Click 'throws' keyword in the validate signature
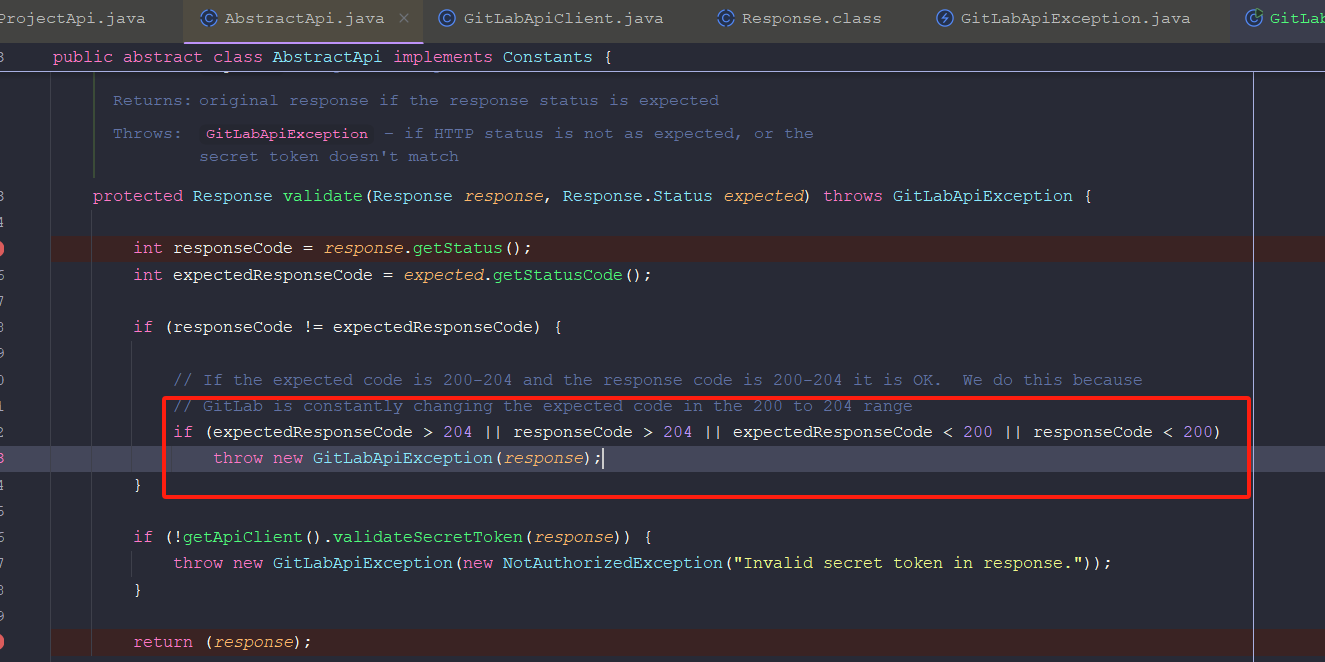 point(853,196)
